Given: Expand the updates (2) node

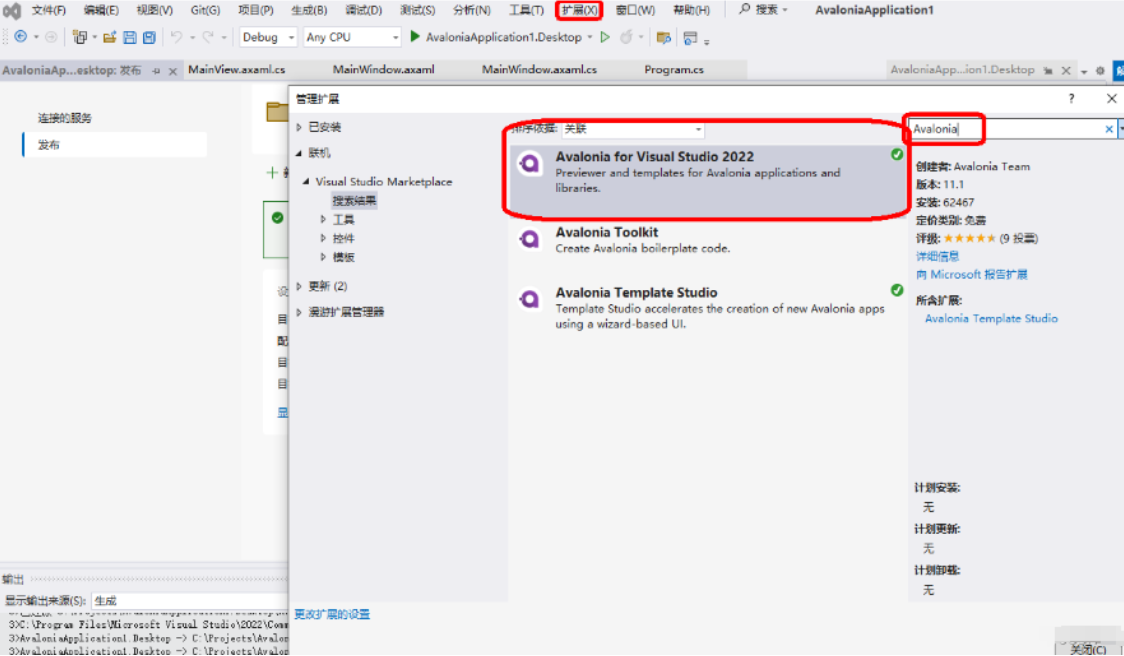Looking at the screenshot, I should 300,287.
